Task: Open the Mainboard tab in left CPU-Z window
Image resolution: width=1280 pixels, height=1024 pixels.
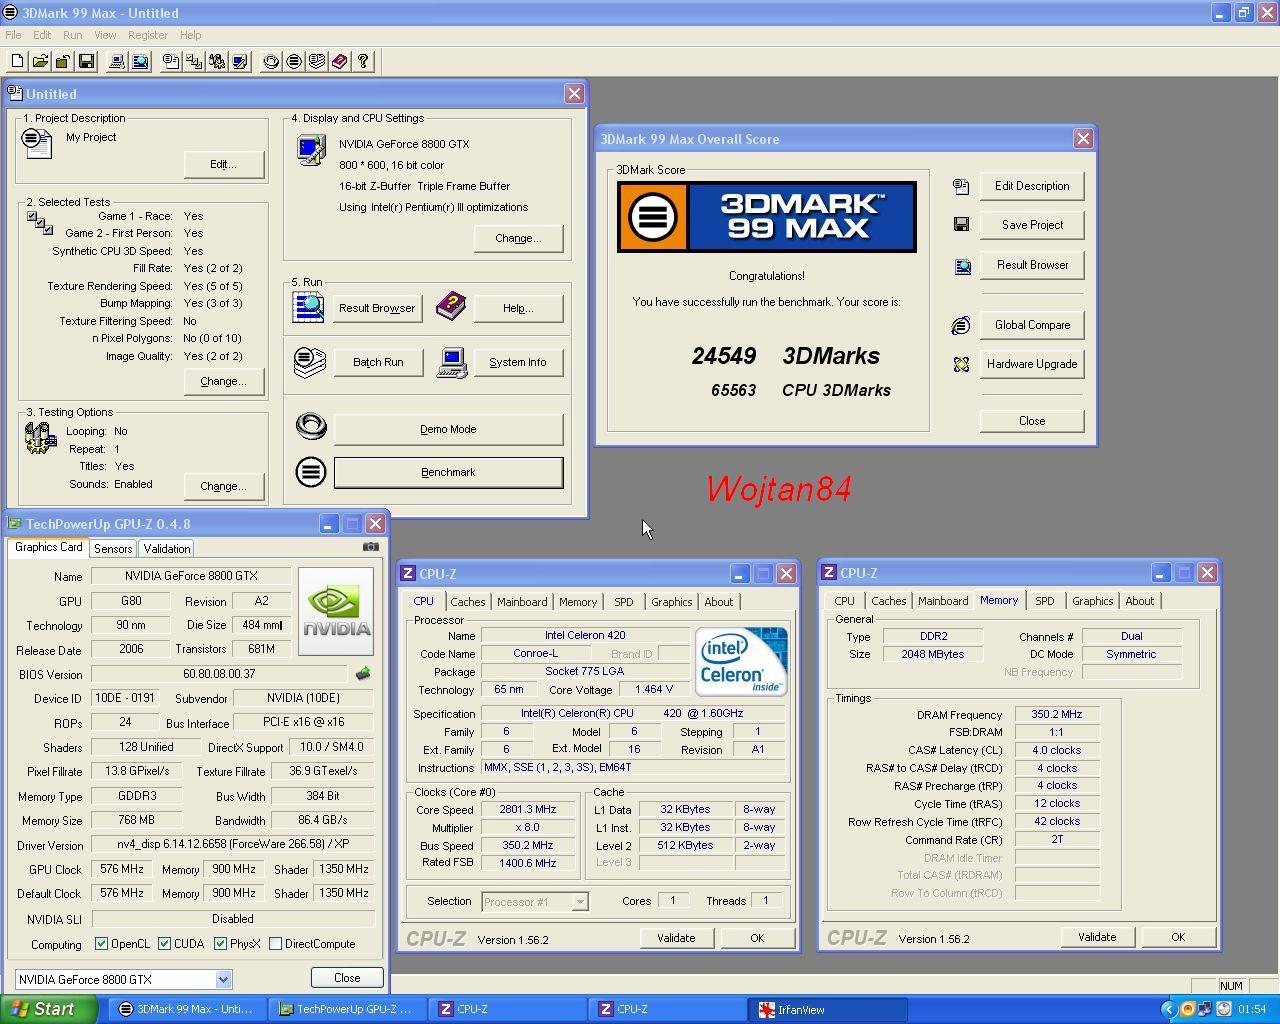Action: coord(522,601)
